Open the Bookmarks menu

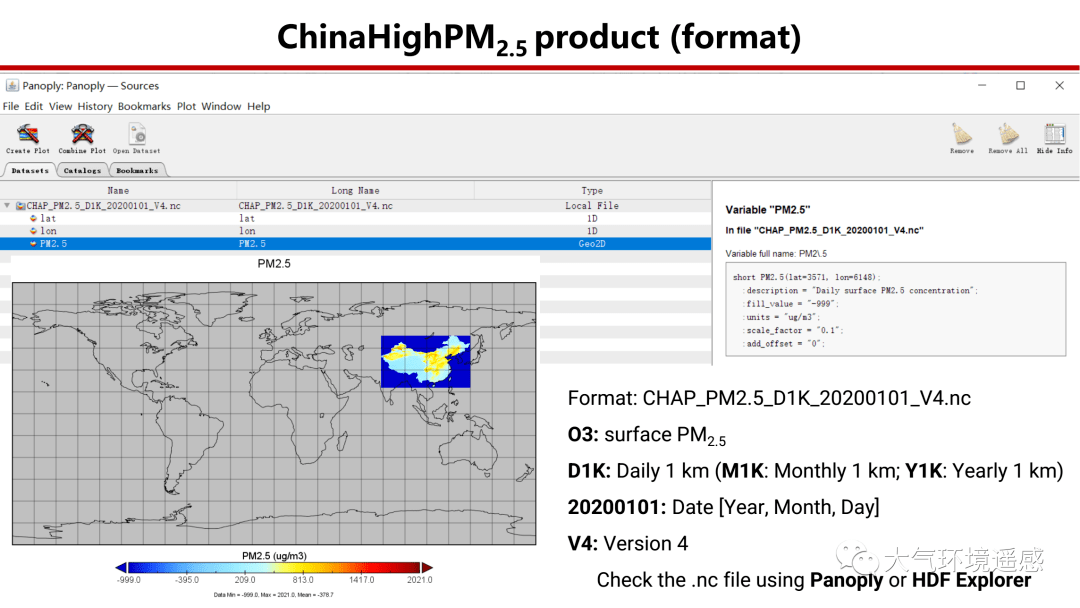[x=144, y=106]
